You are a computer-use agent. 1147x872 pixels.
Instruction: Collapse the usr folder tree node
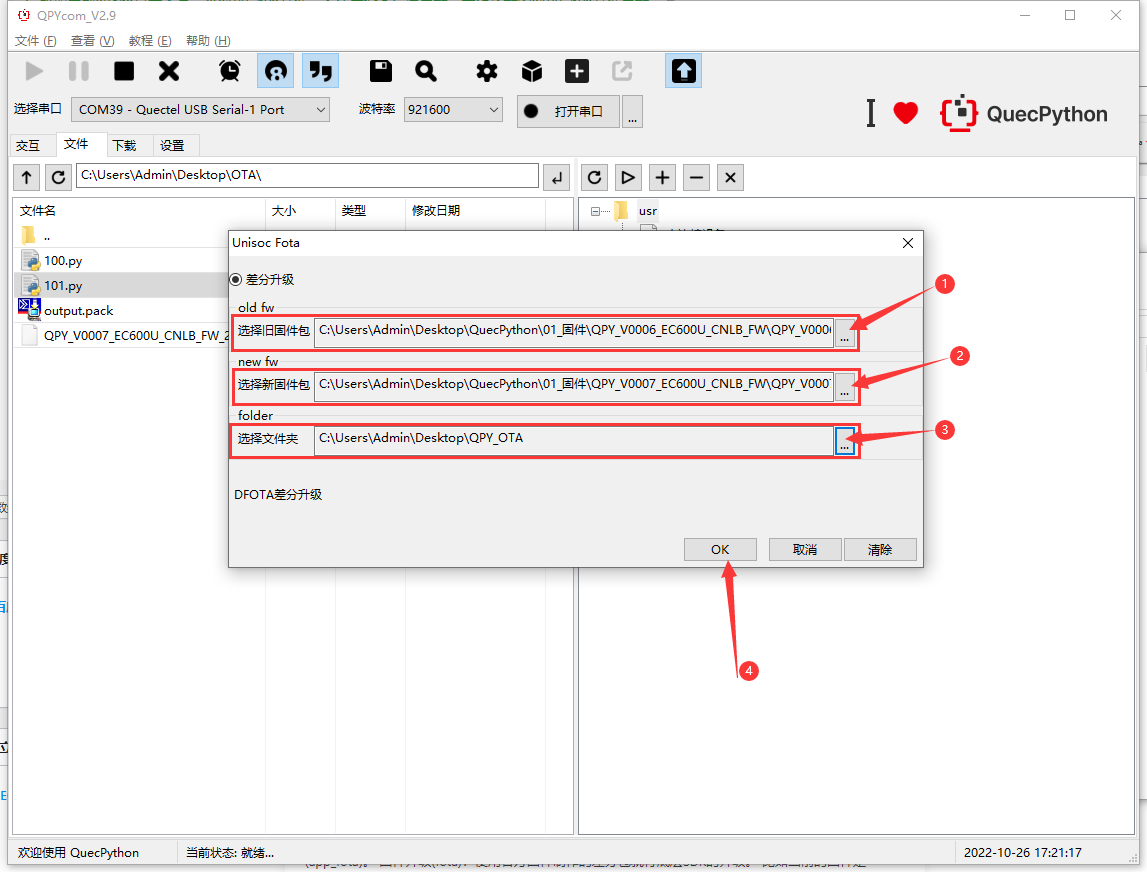(x=598, y=211)
